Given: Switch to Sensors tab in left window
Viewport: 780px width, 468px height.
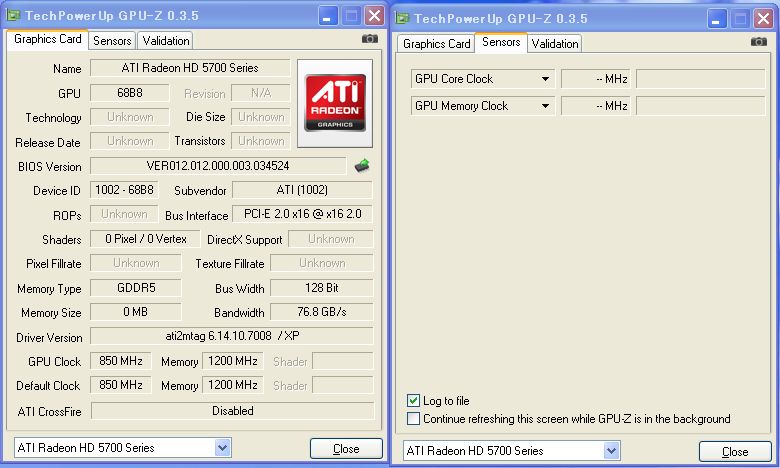Looking at the screenshot, I should tap(112, 41).
